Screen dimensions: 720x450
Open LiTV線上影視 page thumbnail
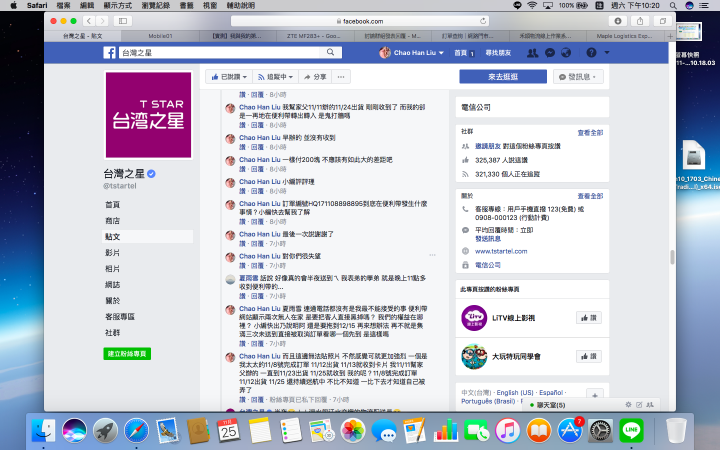(x=474, y=318)
